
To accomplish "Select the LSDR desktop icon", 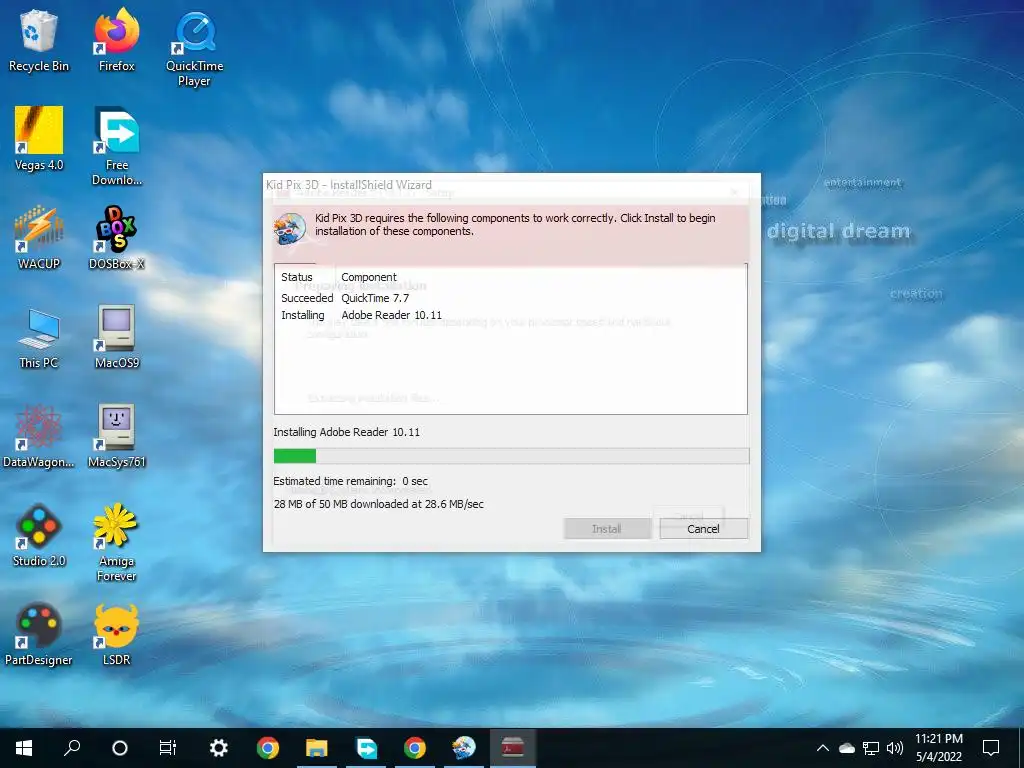I will (x=116, y=634).
